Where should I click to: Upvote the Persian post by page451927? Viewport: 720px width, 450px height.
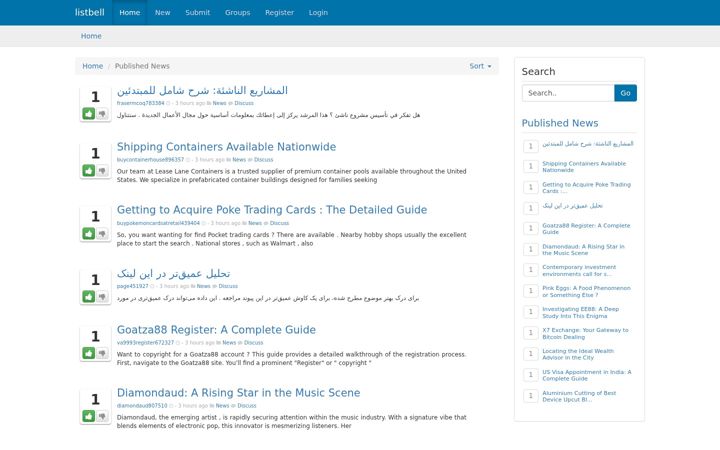tap(89, 297)
